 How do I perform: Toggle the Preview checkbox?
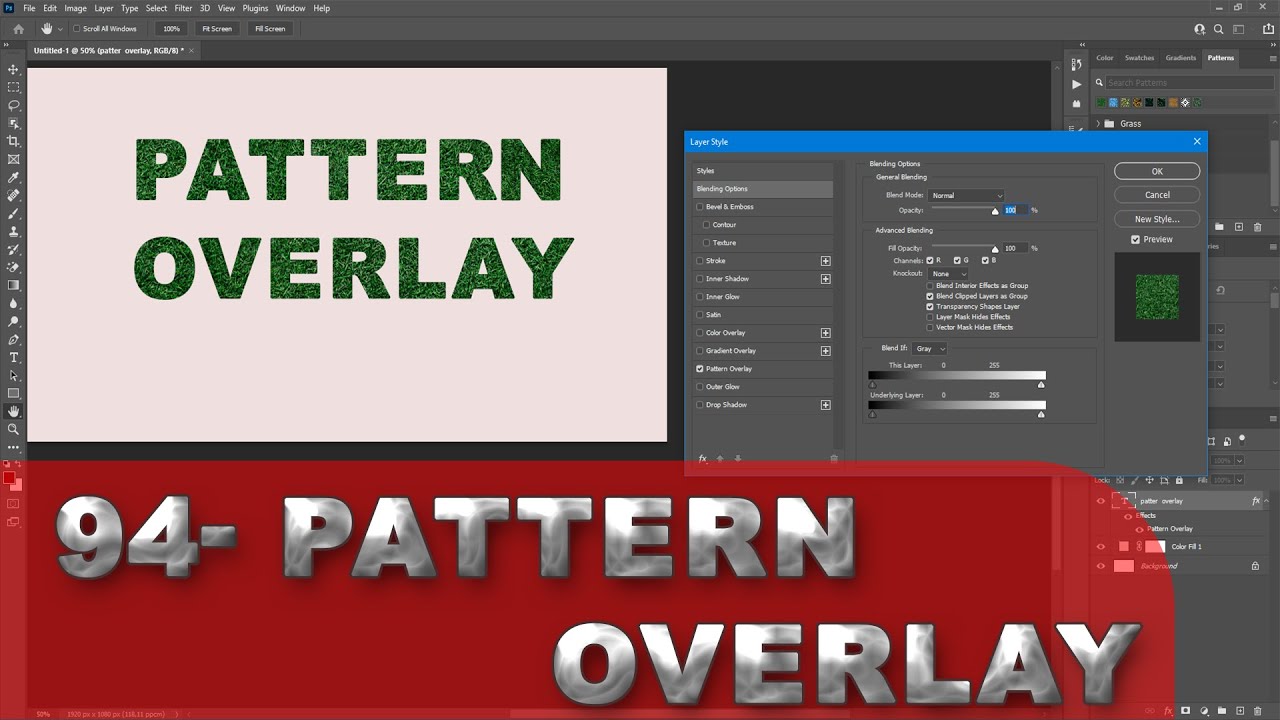[1135, 239]
